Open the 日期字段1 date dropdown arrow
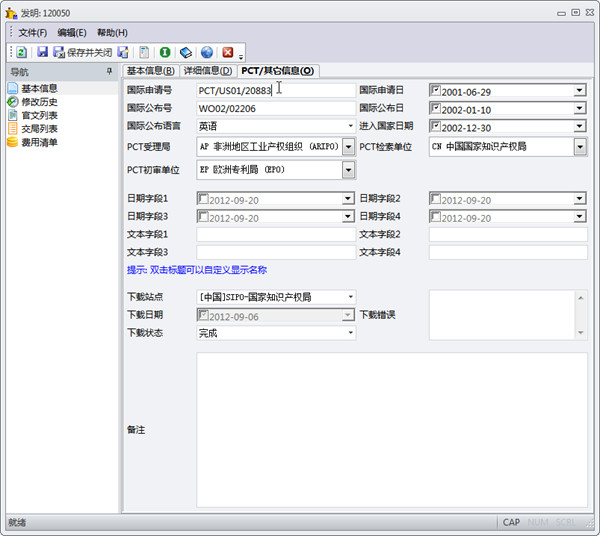 (347, 198)
